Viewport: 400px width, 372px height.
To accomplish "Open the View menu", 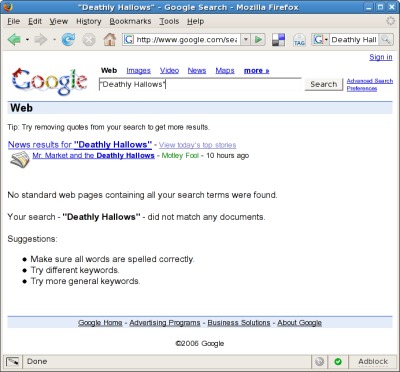I will pyautogui.click(x=58, y=21).
